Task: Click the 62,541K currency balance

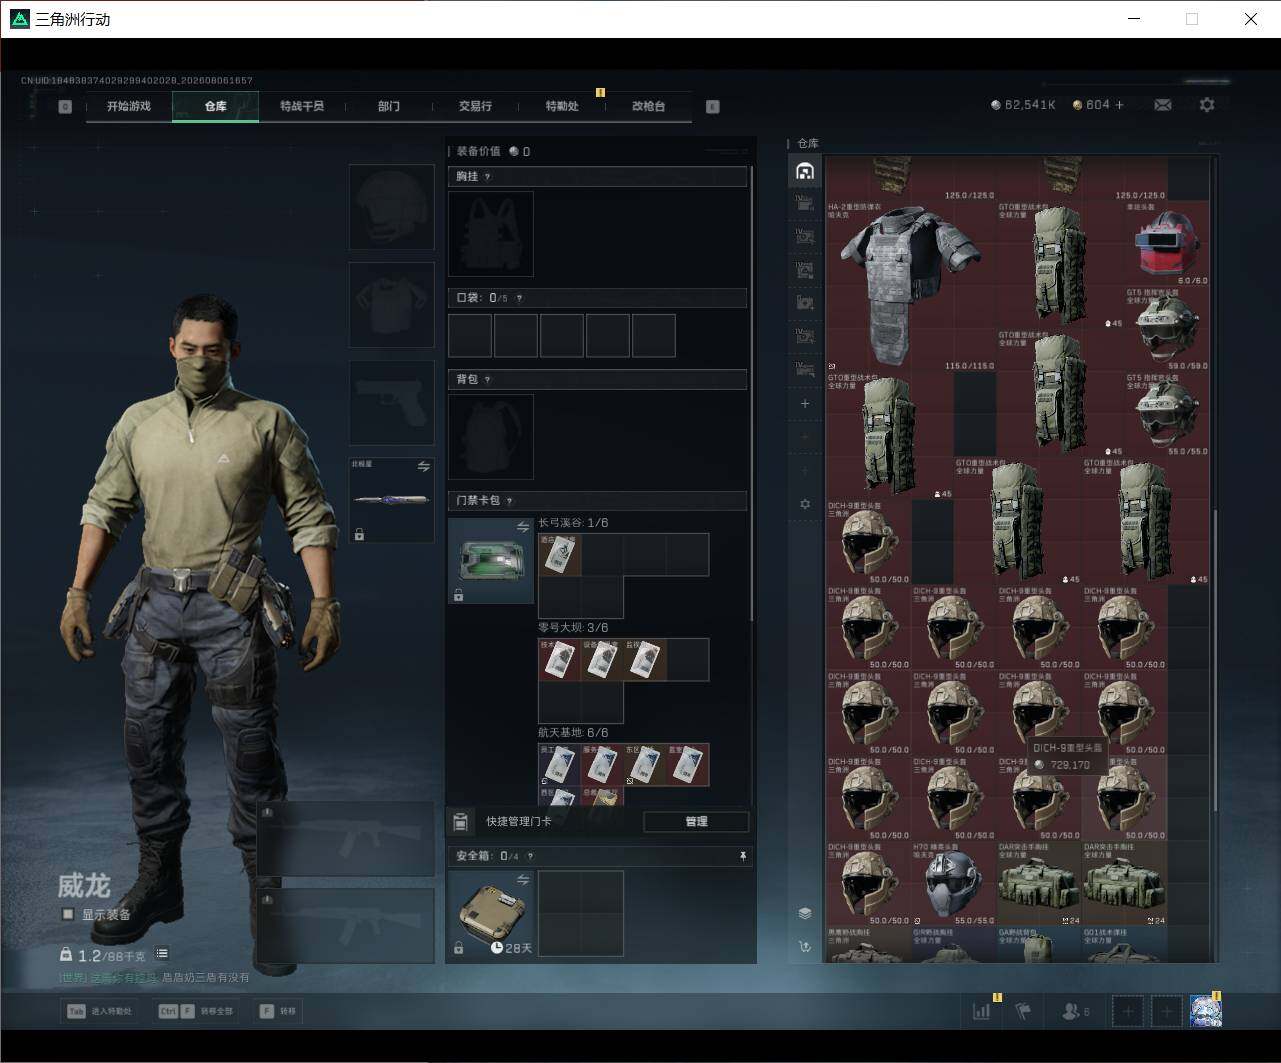Action: (x=1023, y=105)
